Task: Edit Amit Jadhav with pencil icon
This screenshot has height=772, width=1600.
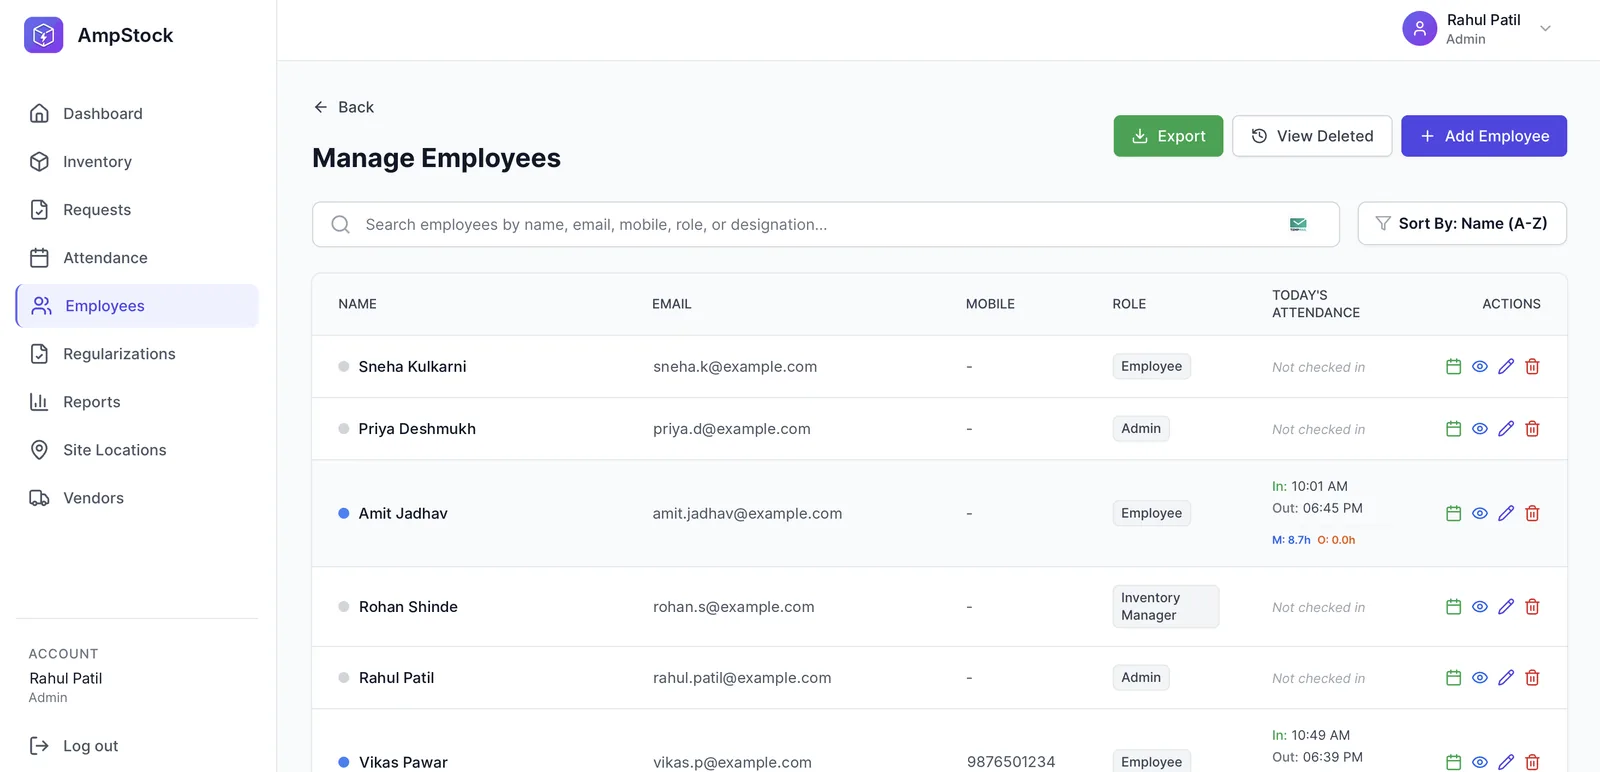Action: pos(1506,514)
